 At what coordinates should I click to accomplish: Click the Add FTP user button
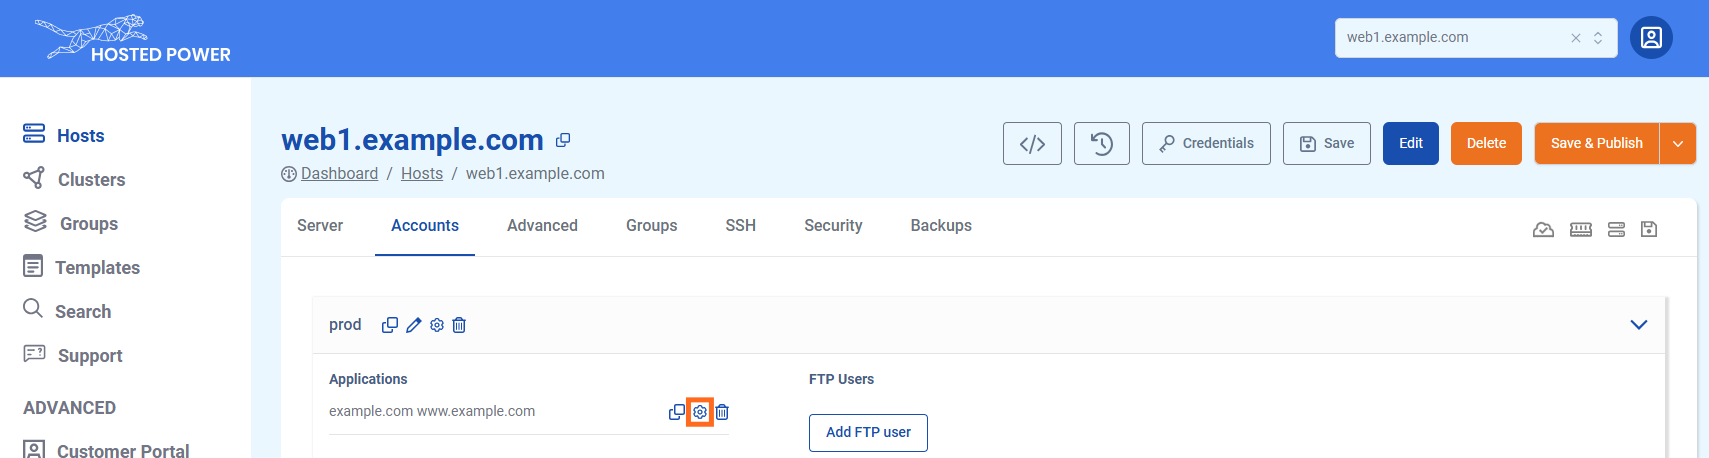[867, 433]
